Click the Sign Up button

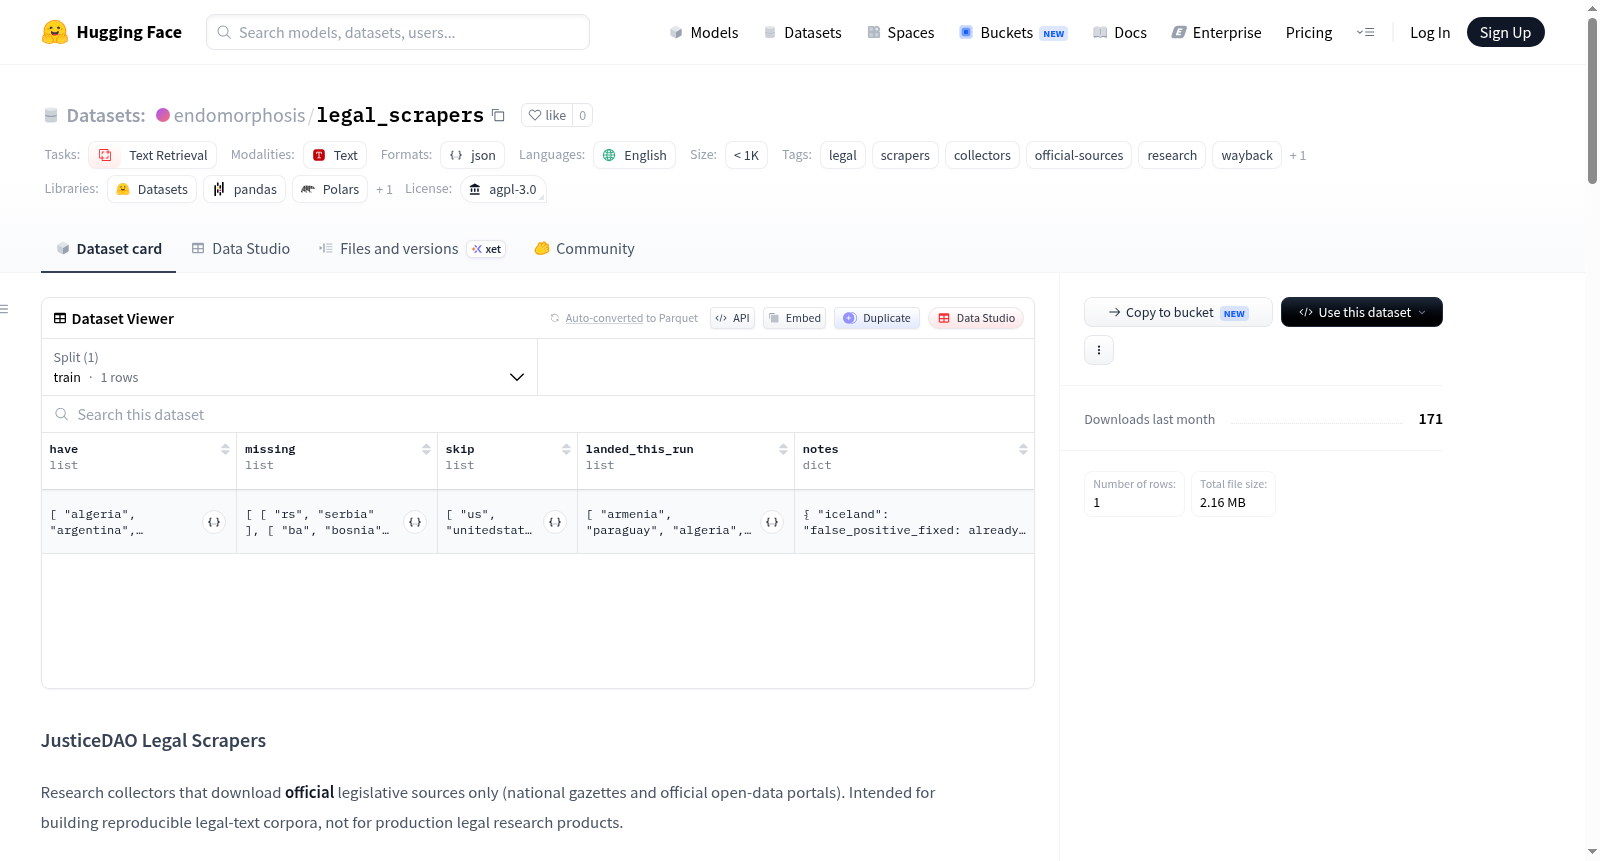[1505, 32]
